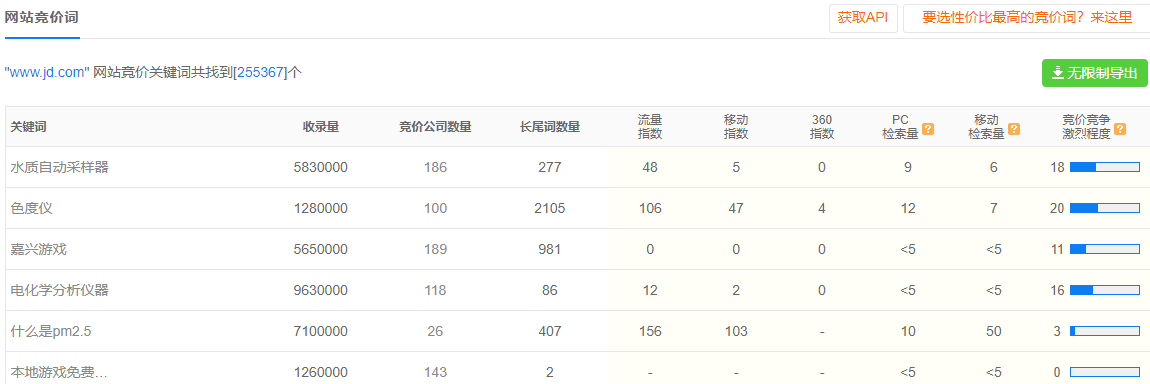Click 竞价公司数量 value 189
This screenshot has height=384, width=1150.
[x=435, y=249]
